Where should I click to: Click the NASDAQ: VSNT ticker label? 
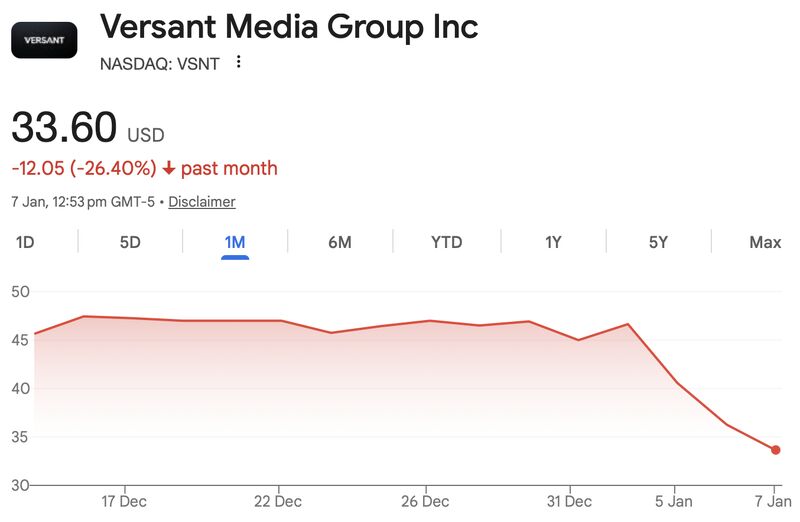[x=160, y=63]
